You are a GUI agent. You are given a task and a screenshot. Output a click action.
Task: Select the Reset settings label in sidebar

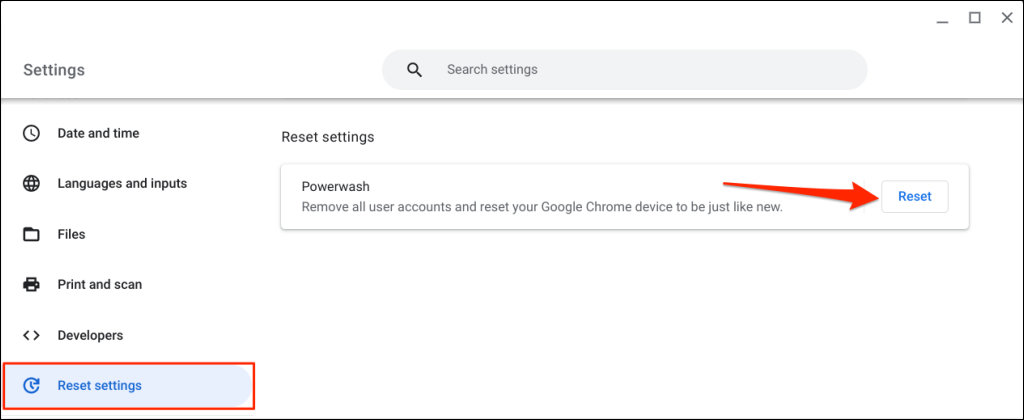[100, 386]
